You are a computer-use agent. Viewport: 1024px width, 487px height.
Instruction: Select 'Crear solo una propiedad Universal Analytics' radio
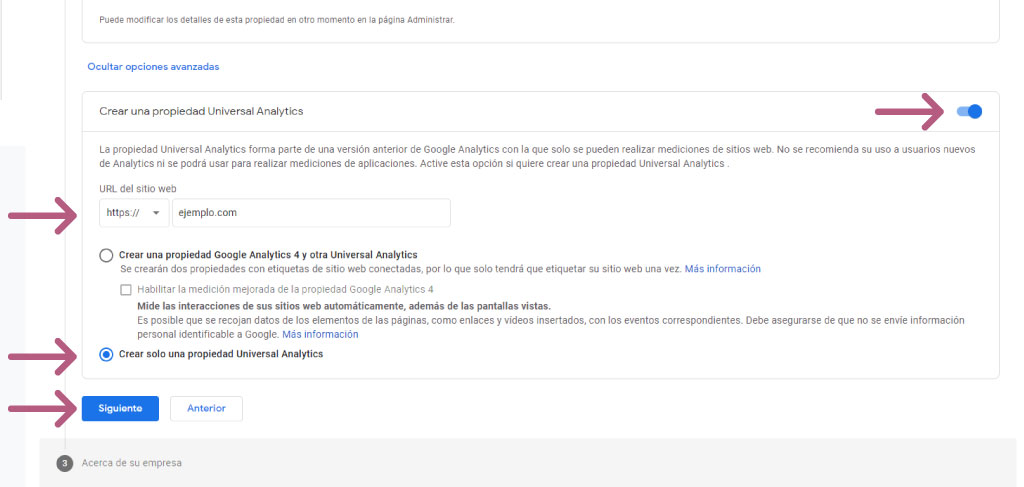(106, 354)
